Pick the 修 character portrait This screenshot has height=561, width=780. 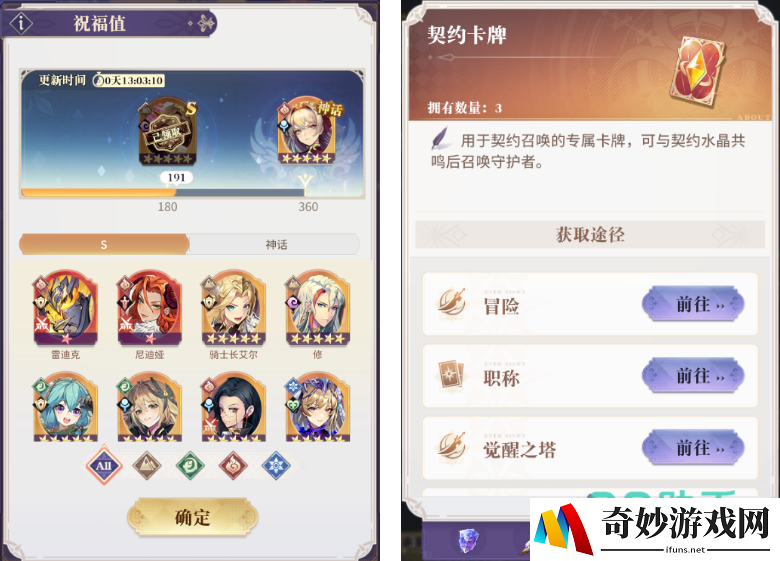[318, 308]
